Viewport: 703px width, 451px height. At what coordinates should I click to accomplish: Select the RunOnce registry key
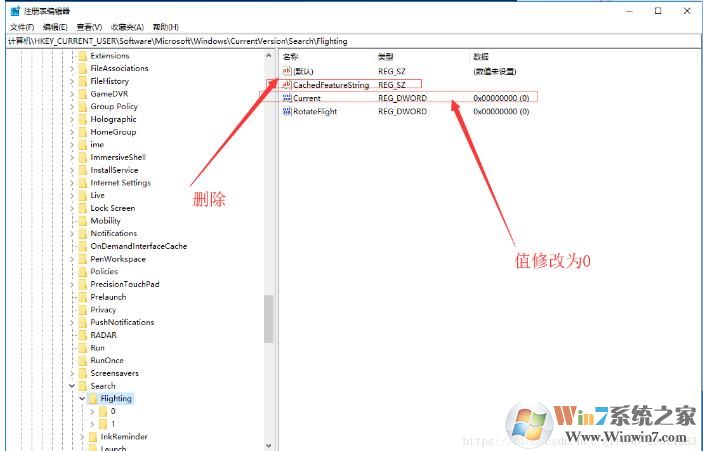coord(107,360)
